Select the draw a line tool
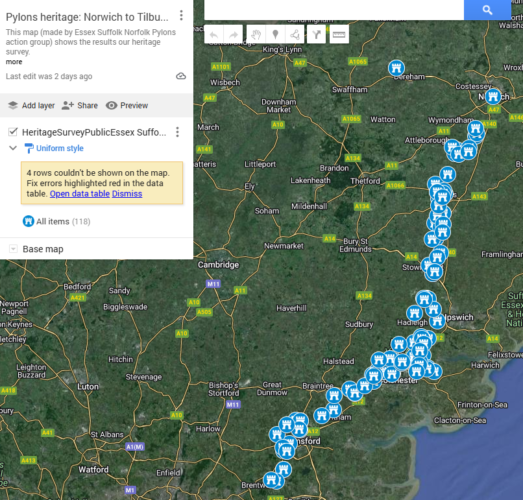523x500 pixels. (295, 34)
